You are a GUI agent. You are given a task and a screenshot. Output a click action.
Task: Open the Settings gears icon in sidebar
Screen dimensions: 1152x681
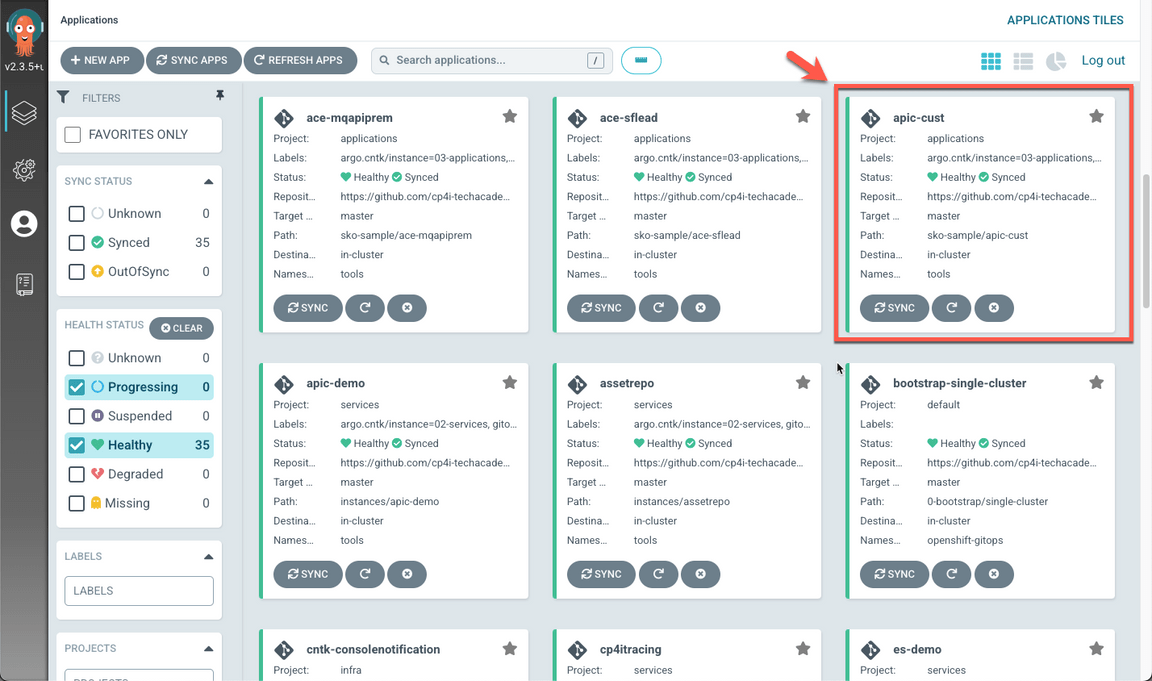[24, 169]
